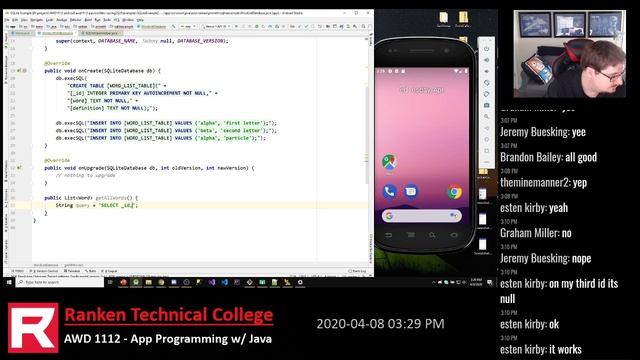The image size is (640, 360).
Task: Click the Run app button in toolbar
Action: point(236,27)
